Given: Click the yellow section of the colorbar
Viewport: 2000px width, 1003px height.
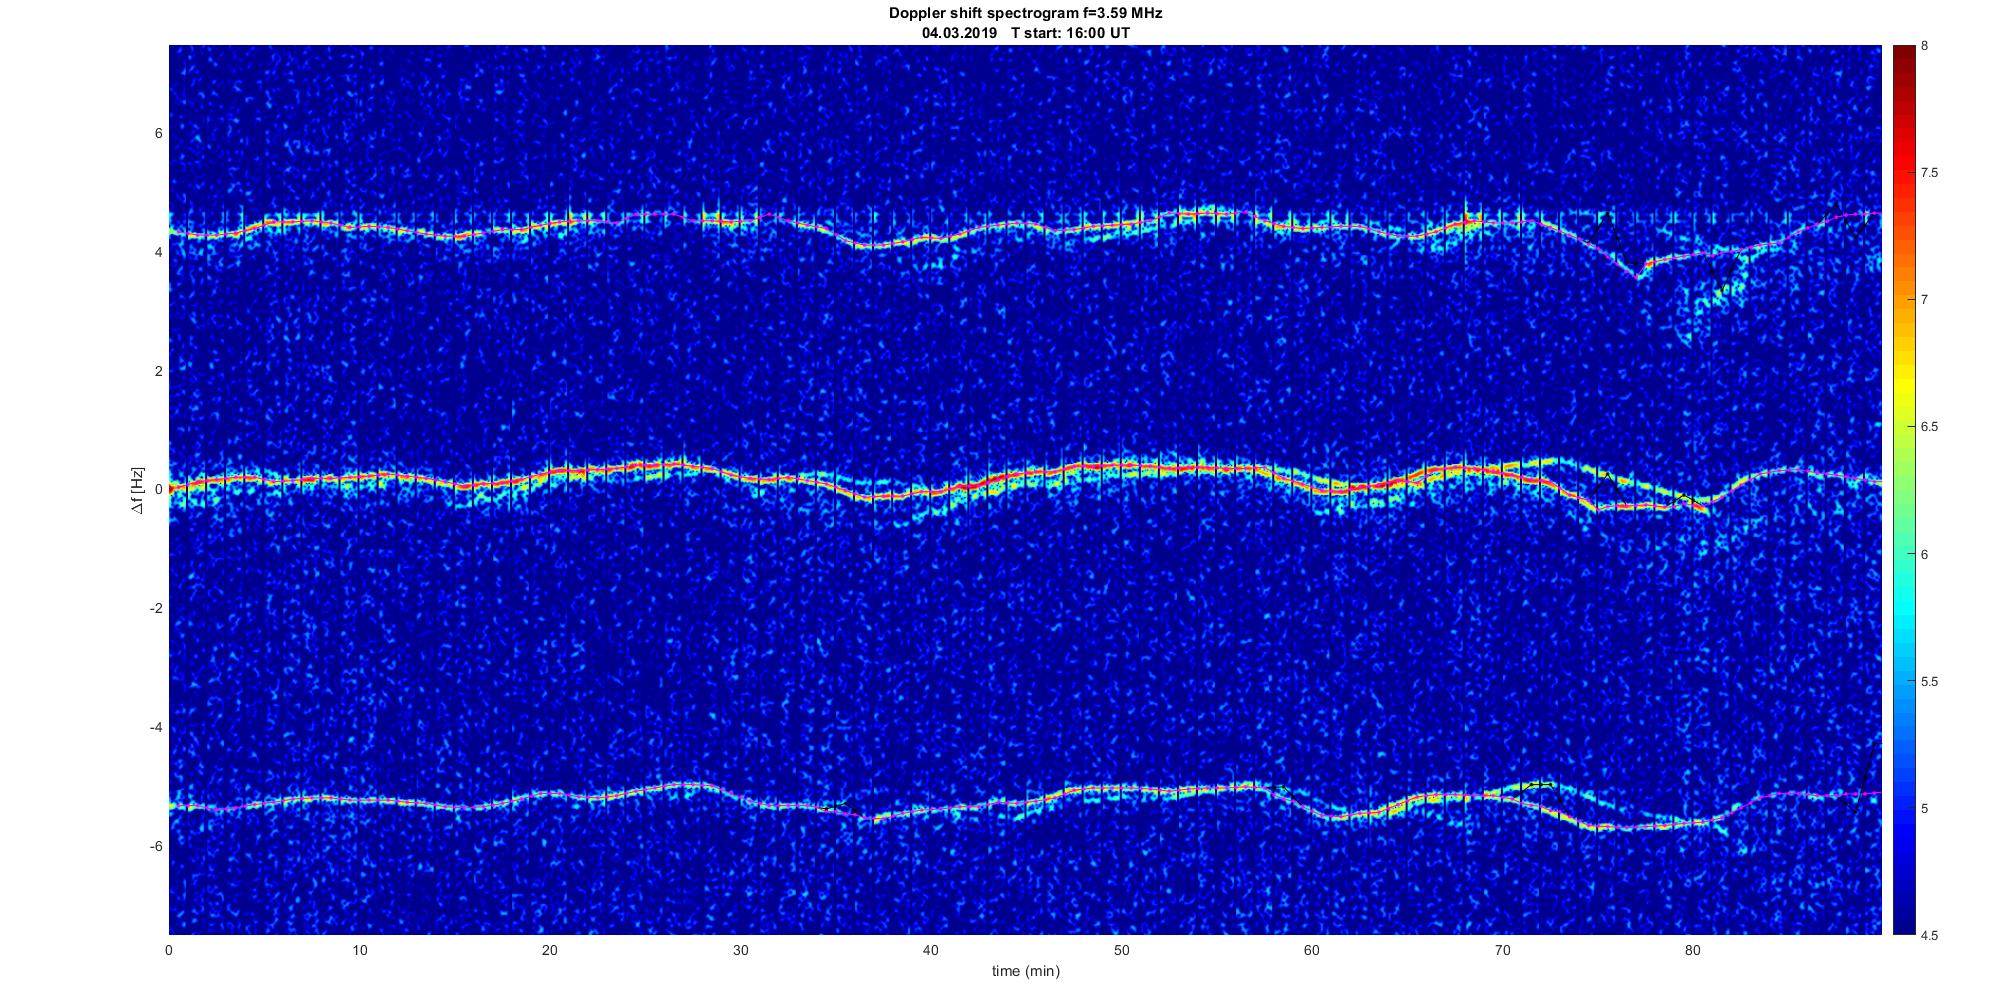Looking at the screenshot, I should coord(1904,385).
